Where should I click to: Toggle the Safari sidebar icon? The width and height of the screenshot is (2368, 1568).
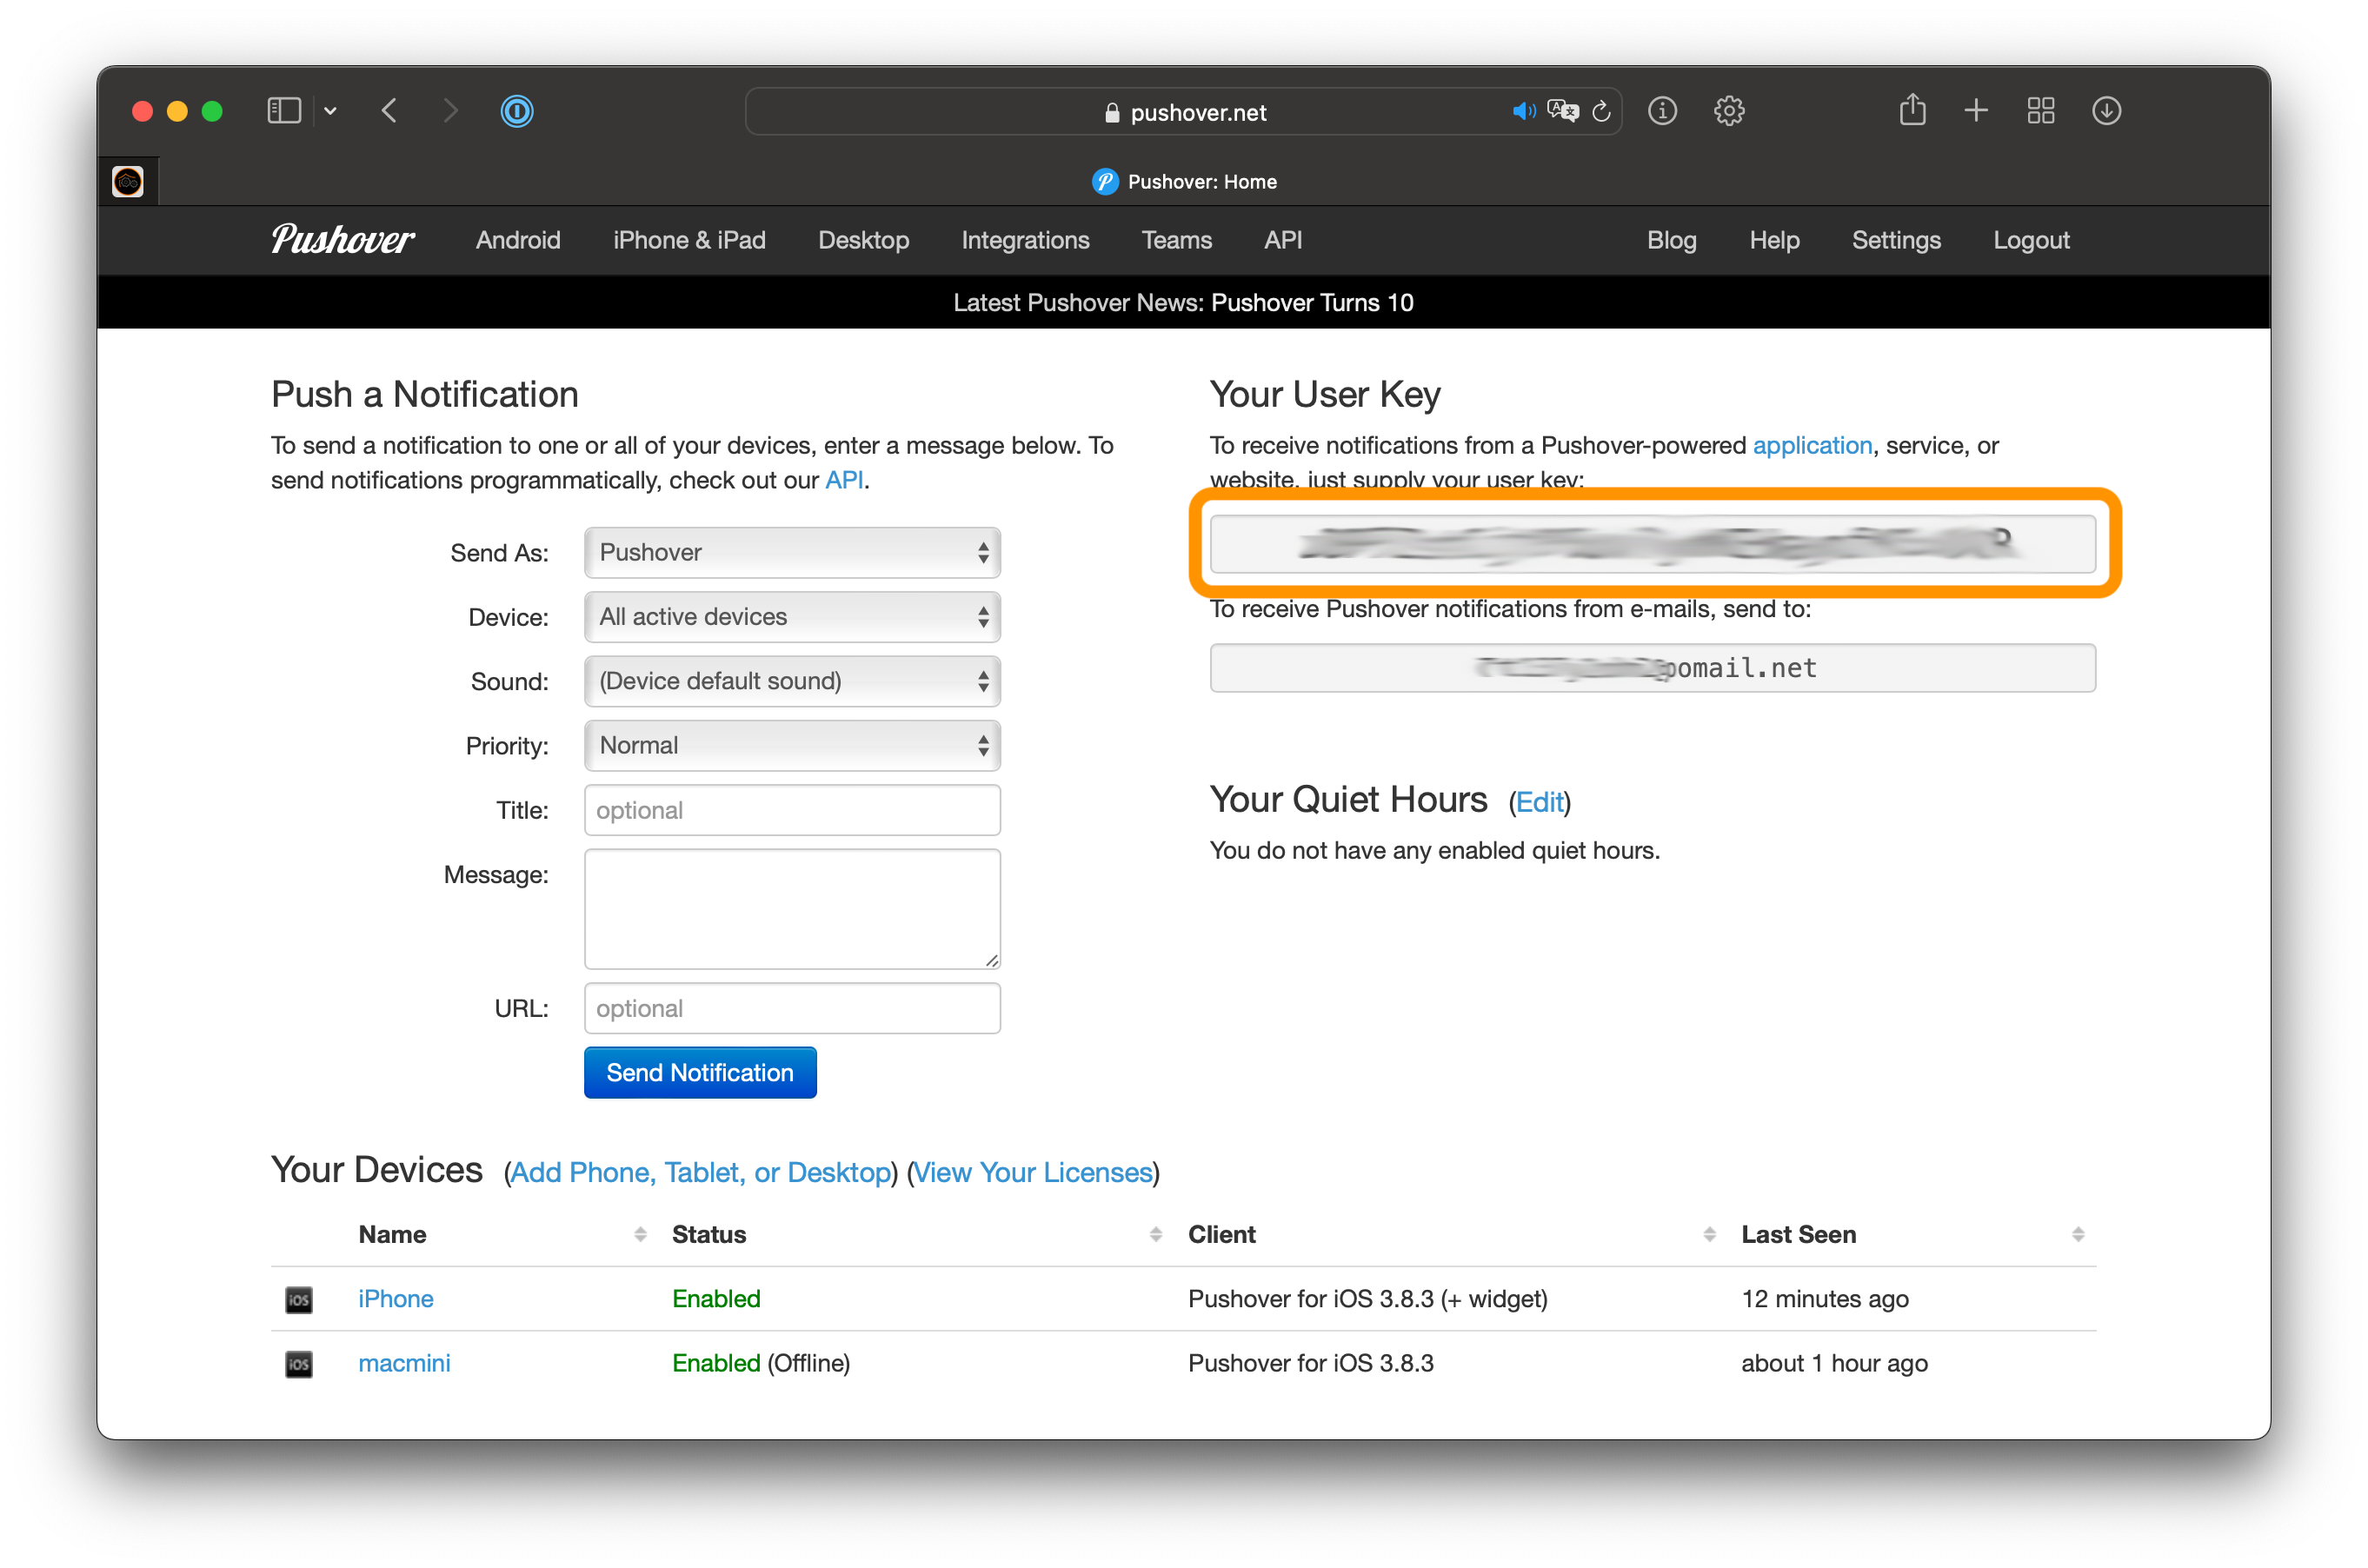tap(284, 111)
